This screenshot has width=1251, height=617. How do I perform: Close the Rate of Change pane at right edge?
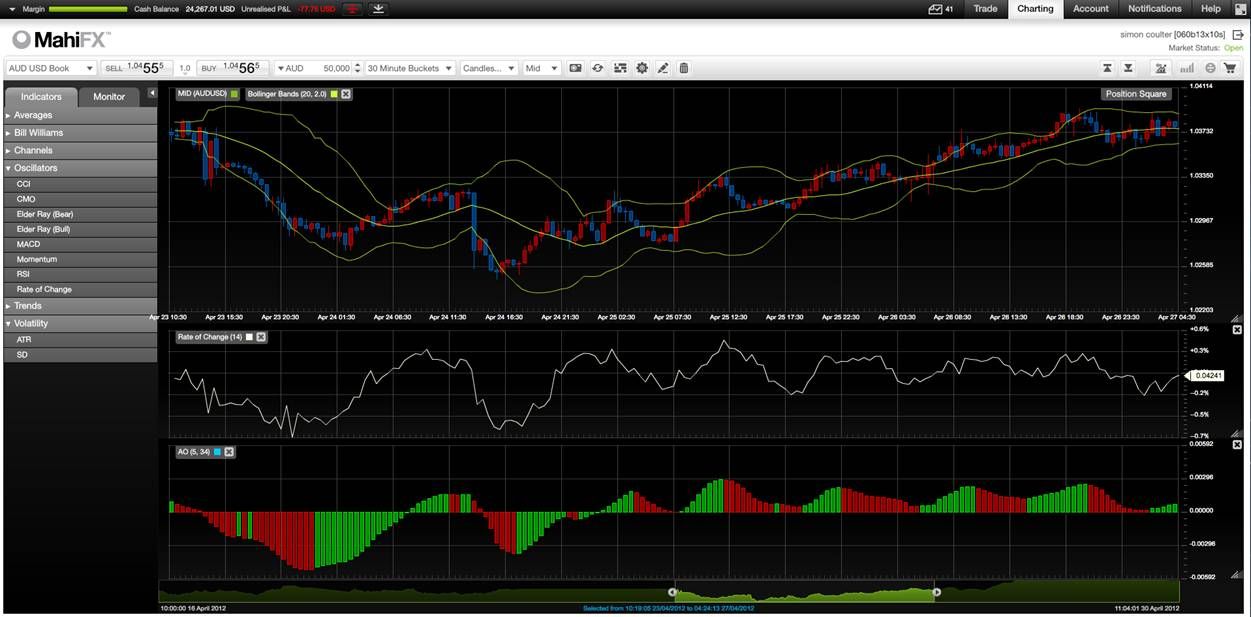1237,330
